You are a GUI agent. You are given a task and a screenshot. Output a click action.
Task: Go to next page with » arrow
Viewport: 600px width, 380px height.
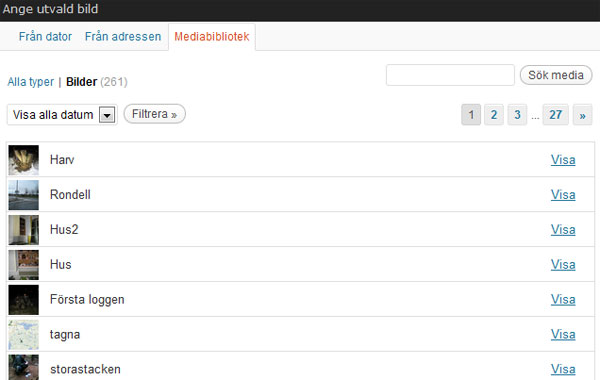click(x=582, y=115)
